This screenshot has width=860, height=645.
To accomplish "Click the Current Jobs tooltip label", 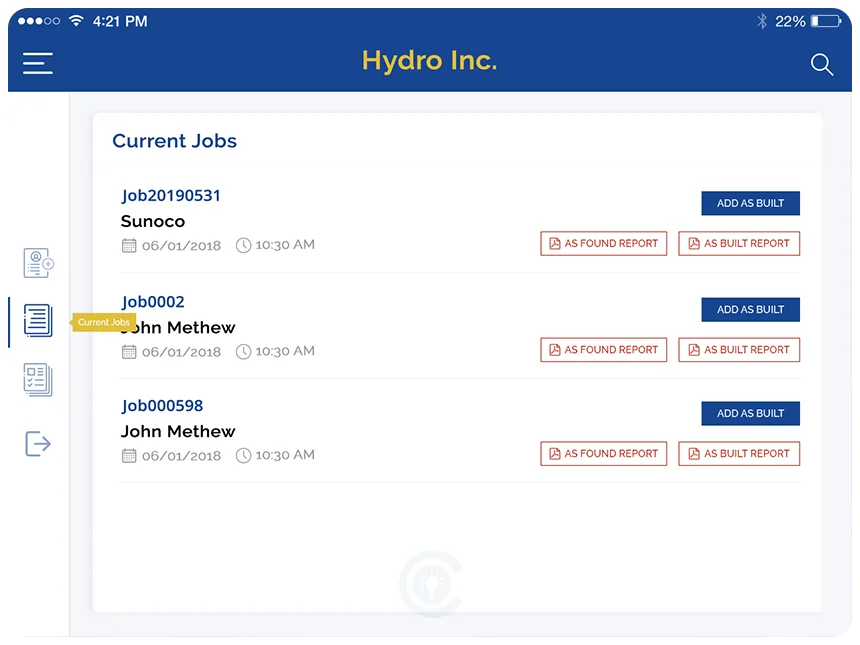I will click(103, 322).
